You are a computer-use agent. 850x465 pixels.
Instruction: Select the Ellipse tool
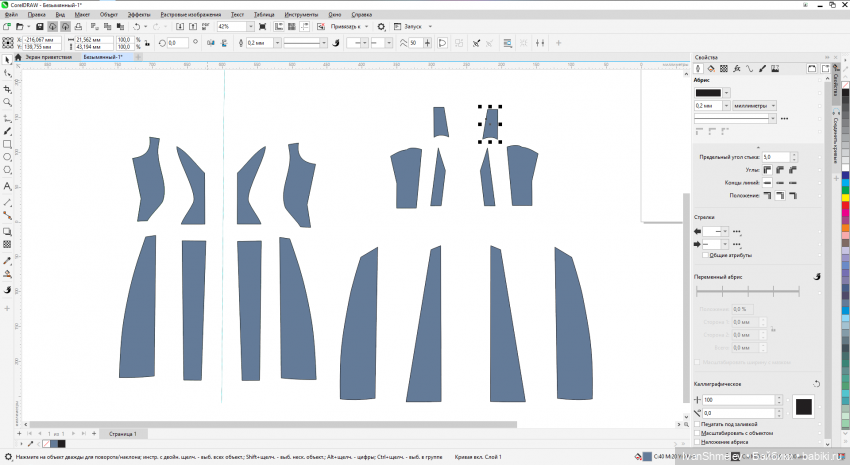7,157
